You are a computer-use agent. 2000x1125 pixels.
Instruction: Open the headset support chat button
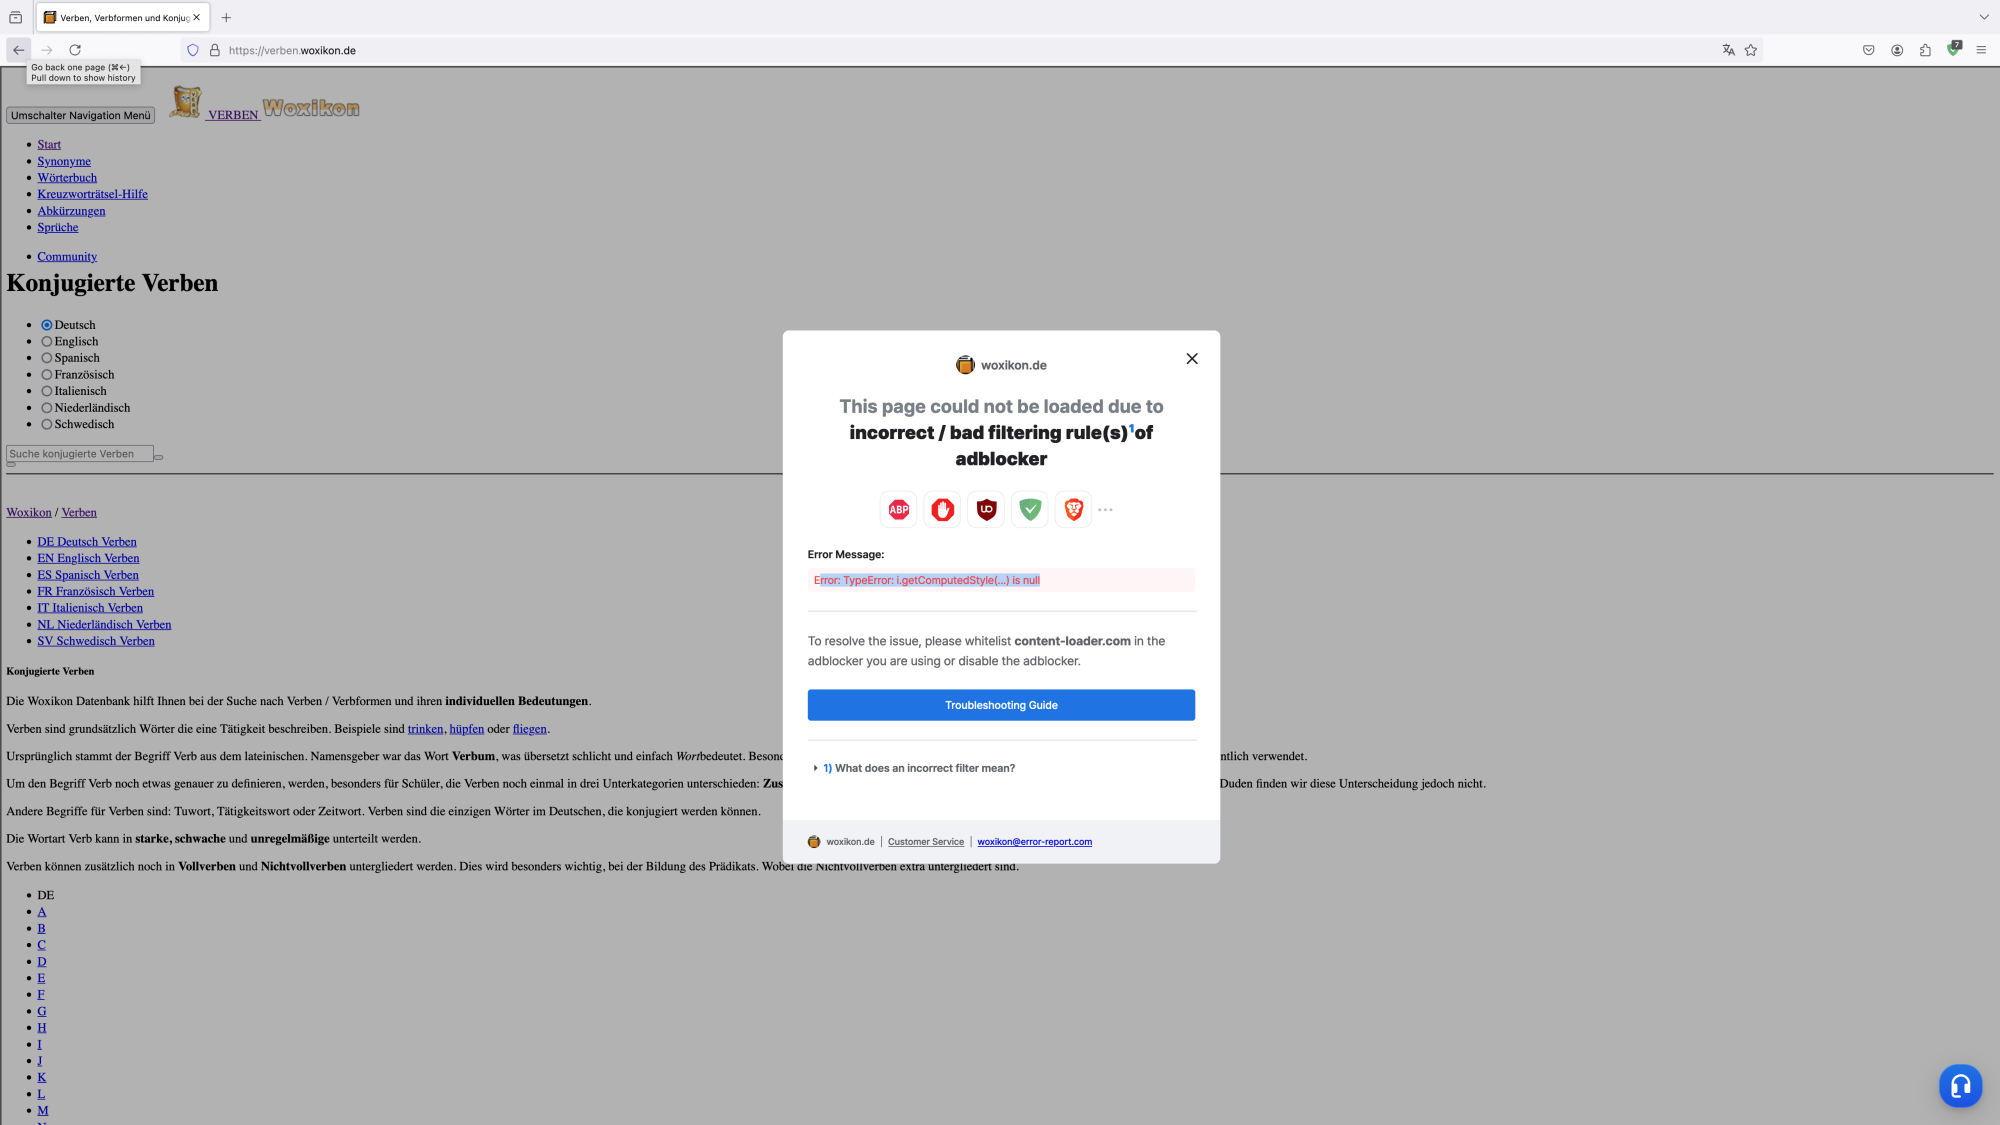pos(1960,1085)
